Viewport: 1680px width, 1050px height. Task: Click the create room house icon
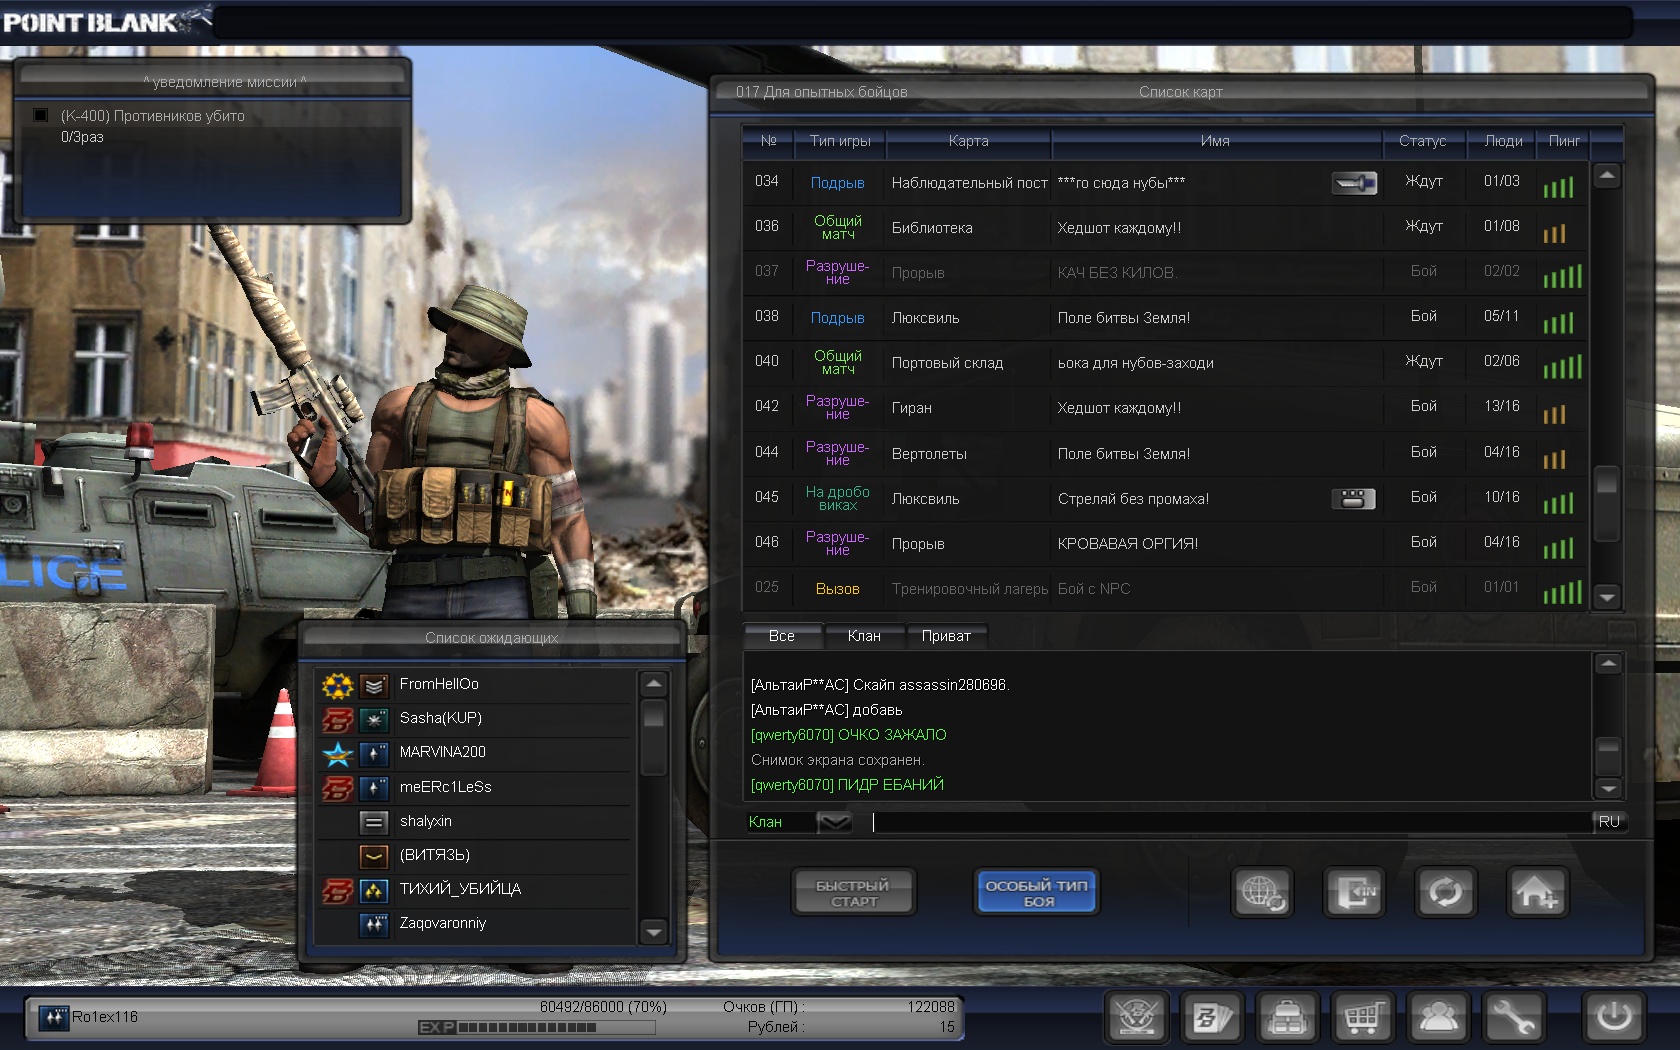pos(1536,891)
